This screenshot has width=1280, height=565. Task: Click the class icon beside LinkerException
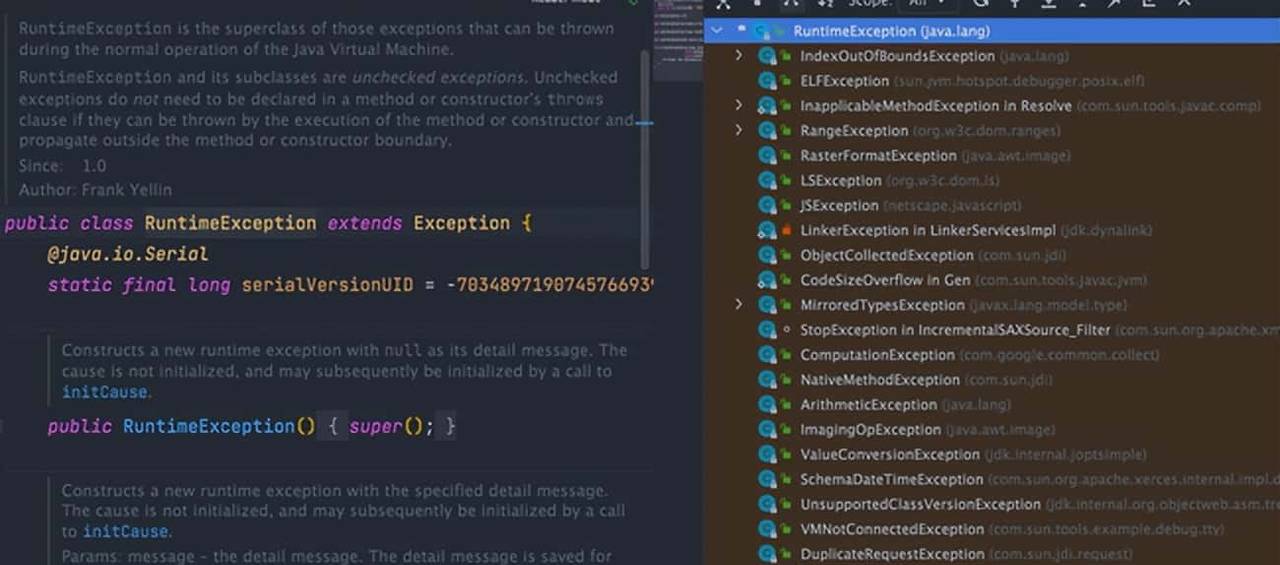[x=768, y=230]
